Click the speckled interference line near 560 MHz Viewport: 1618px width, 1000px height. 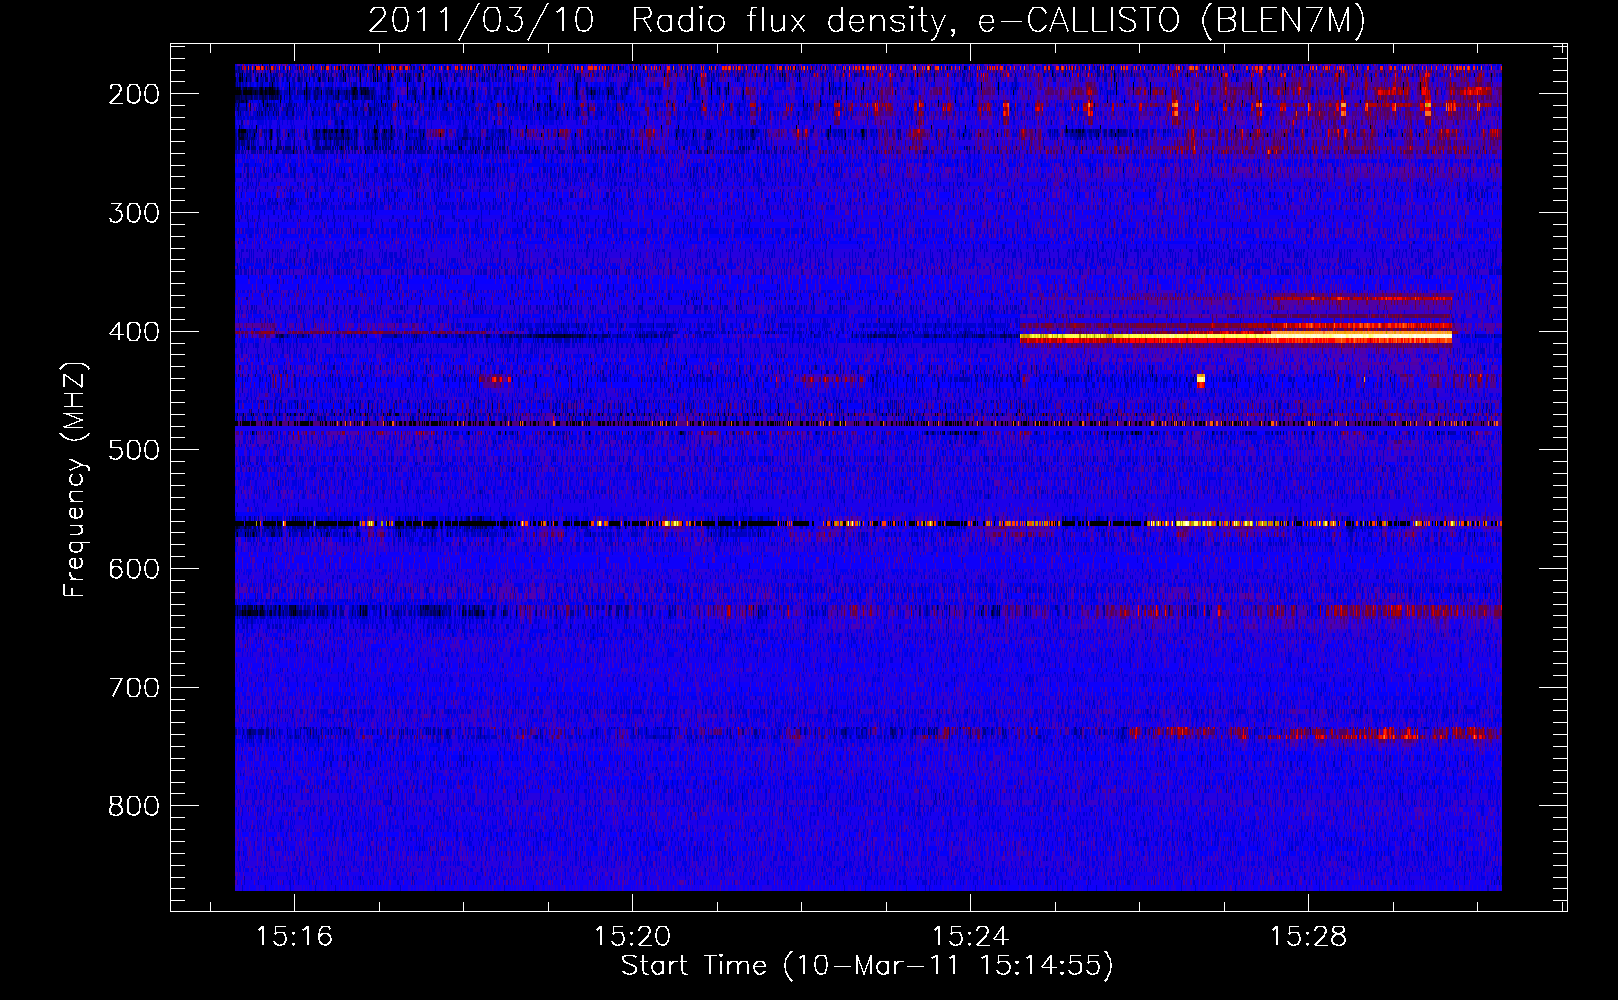(x=868, y=523)
